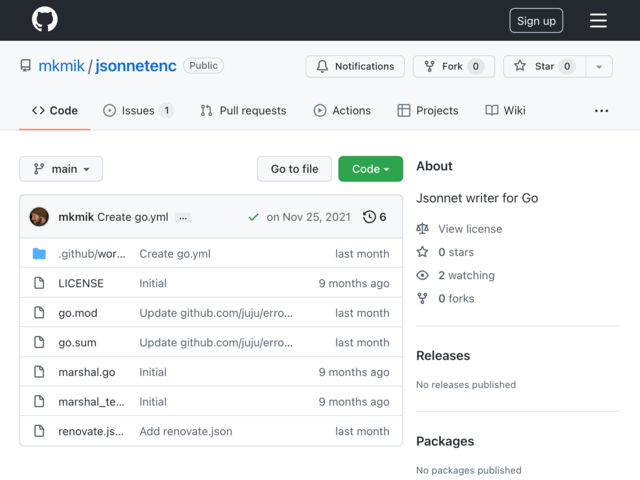Fork the repository with the Fork button
Image resolution: width=640 pixels, height=480 pixels.
pyautogui.click(x=454, y=66)
